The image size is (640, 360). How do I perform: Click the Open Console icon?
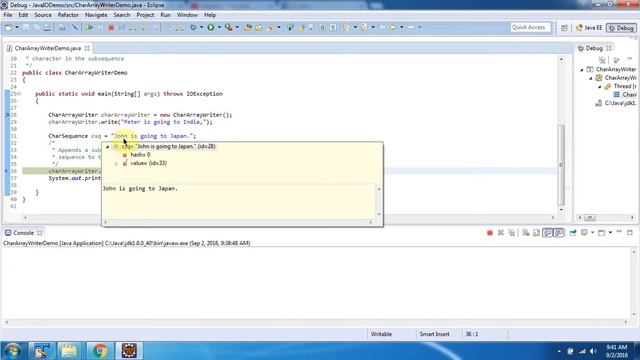click(602, 233)
